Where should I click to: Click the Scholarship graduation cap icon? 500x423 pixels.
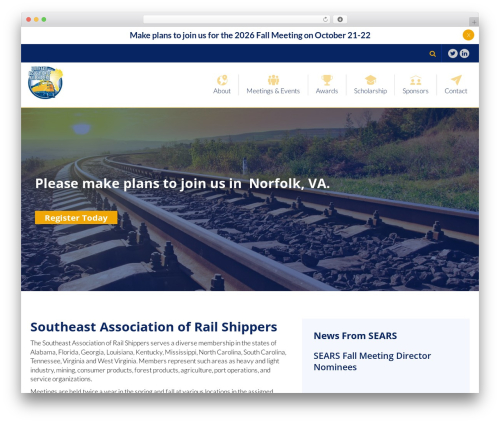pyautogui.click(x=370, y=80)
